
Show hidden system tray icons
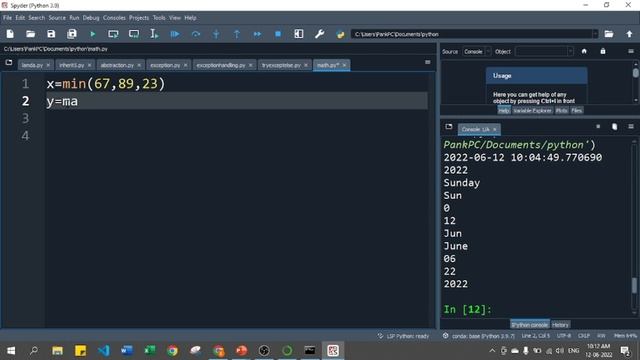point(492,351)
